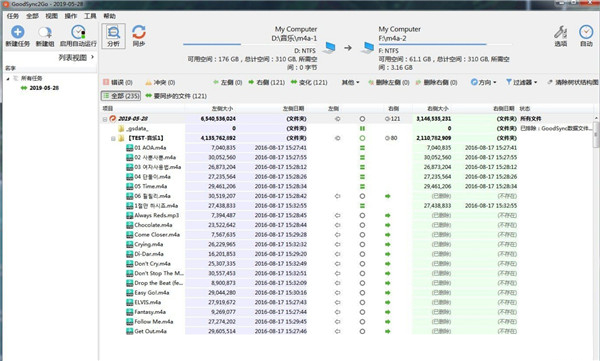Collapse the 2019-05-28 root folder in file list
The height and width of the screenshot is (361, 600).
(x=105, y=119)
